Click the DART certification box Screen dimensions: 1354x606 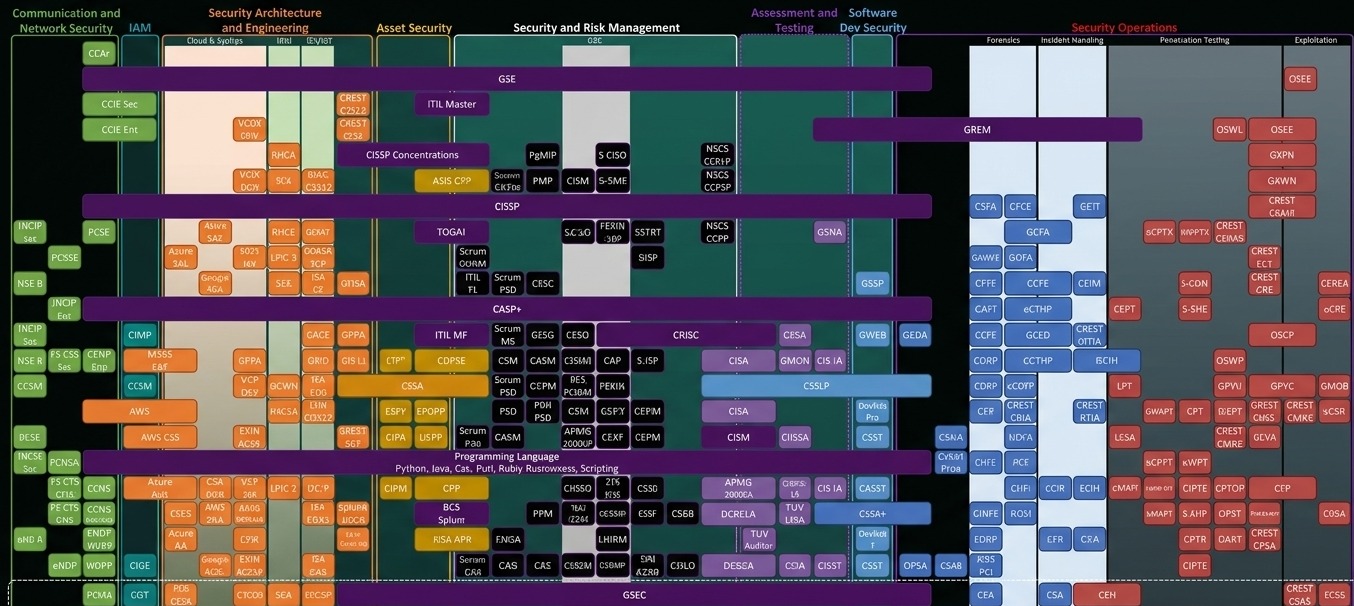[1229, 539]
